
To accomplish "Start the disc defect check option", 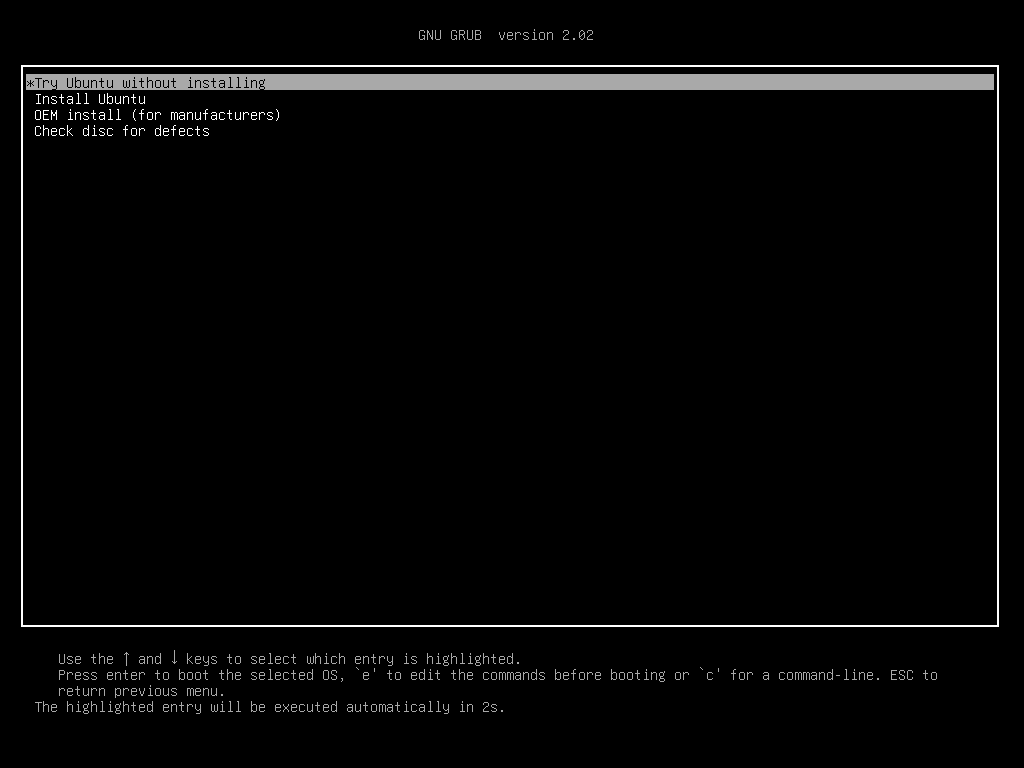I will pos(122,131).
